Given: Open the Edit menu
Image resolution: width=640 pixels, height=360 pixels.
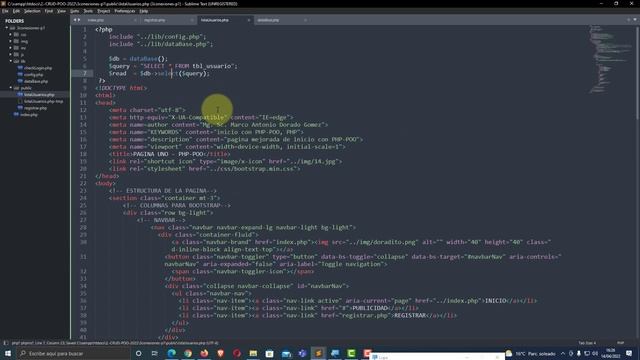Looking at the screenshot, I should [16, 11].
